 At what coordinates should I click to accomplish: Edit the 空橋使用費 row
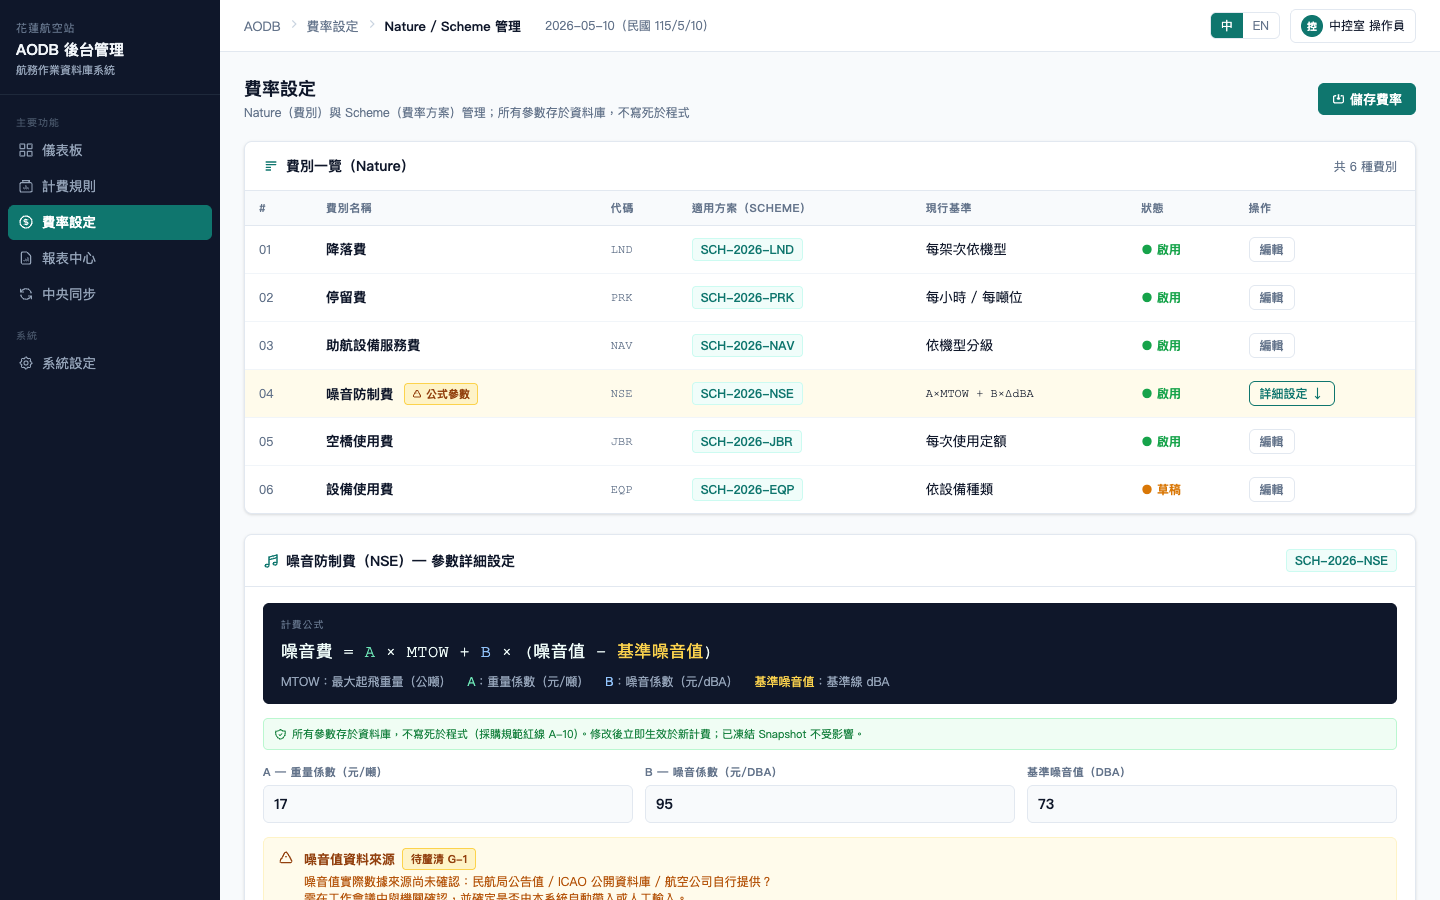1272,442
